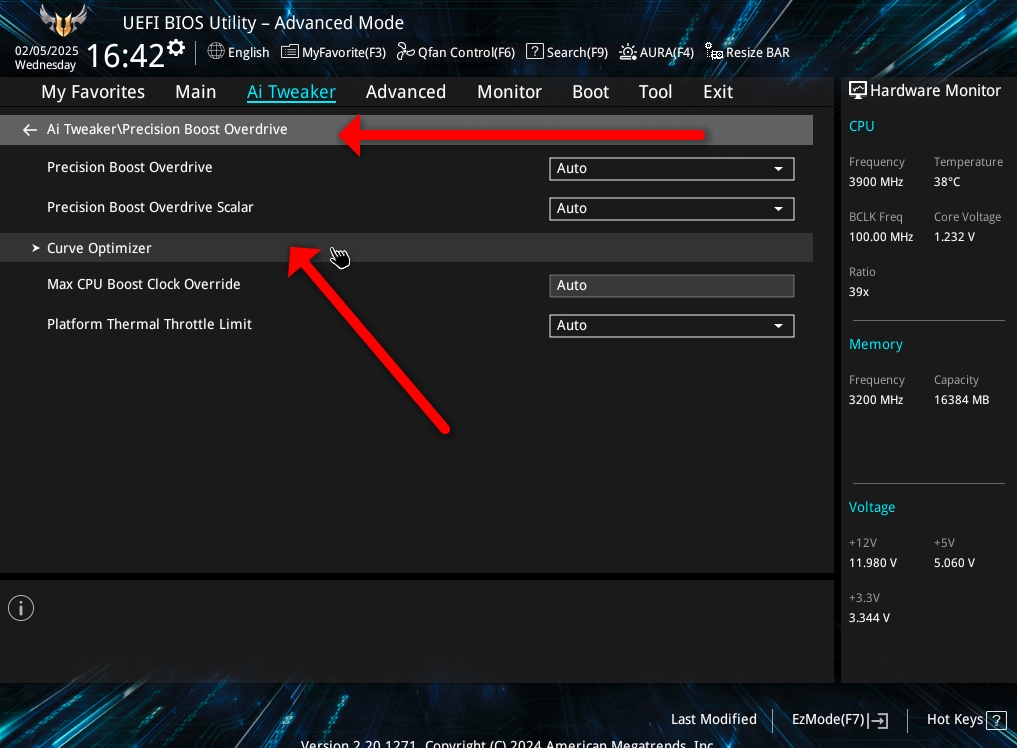Click the Core Voltage value 1.232 V
Screen dimensions: 1017x748
(x=954, y=237)
